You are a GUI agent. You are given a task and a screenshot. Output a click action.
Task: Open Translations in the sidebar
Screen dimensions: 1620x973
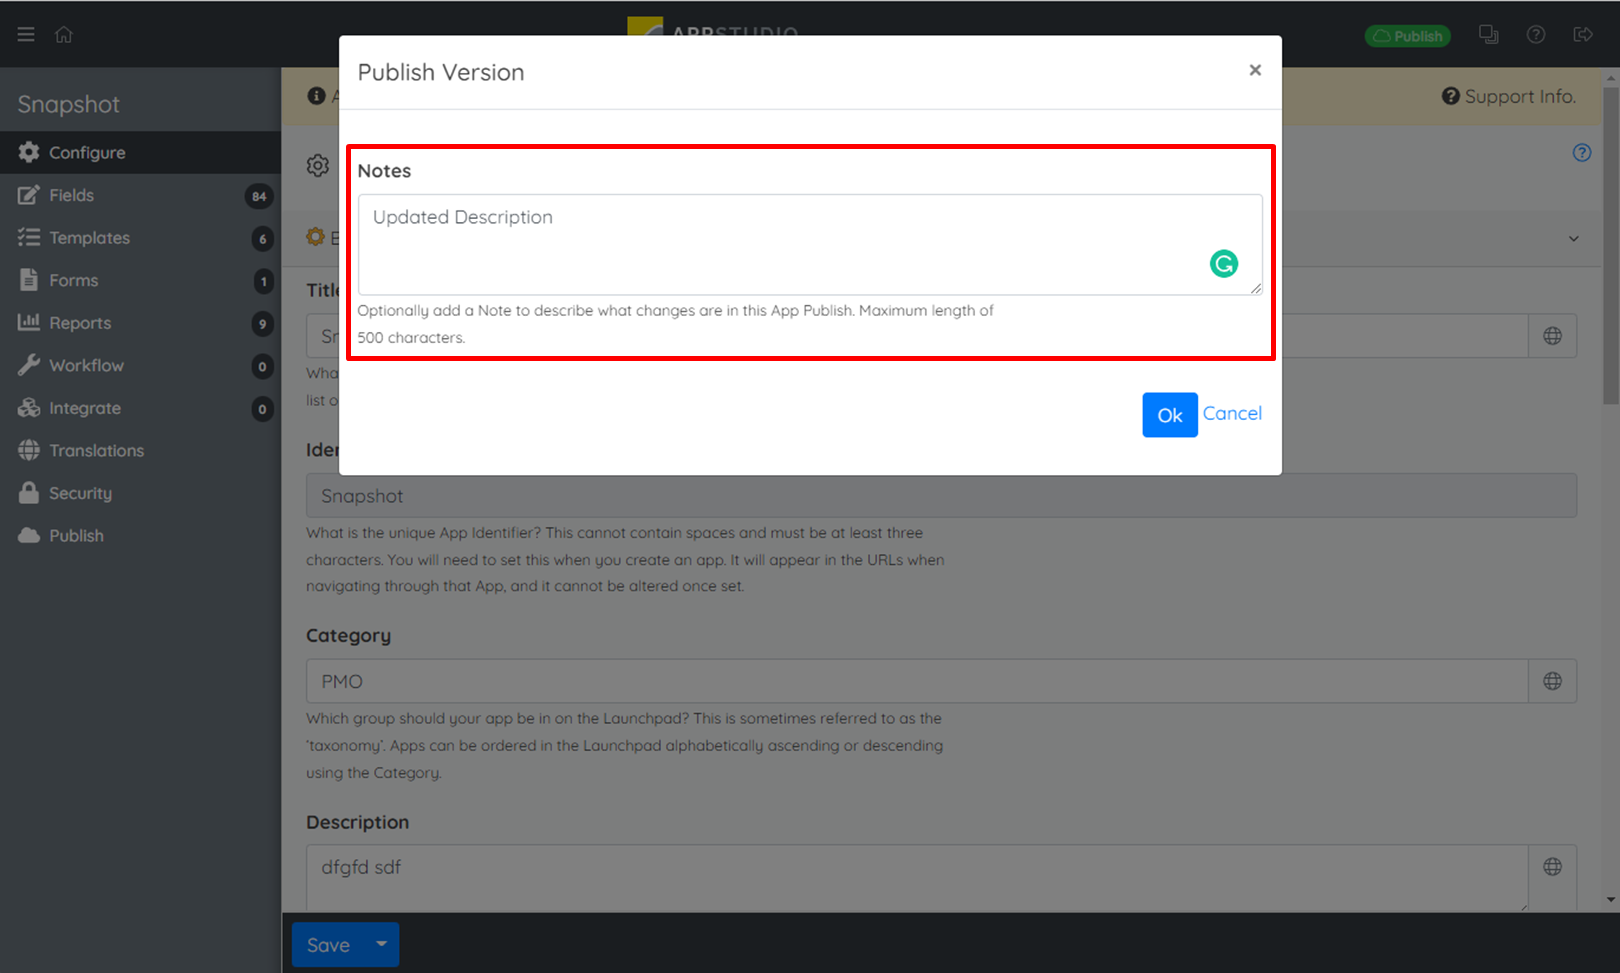[140, 451]
